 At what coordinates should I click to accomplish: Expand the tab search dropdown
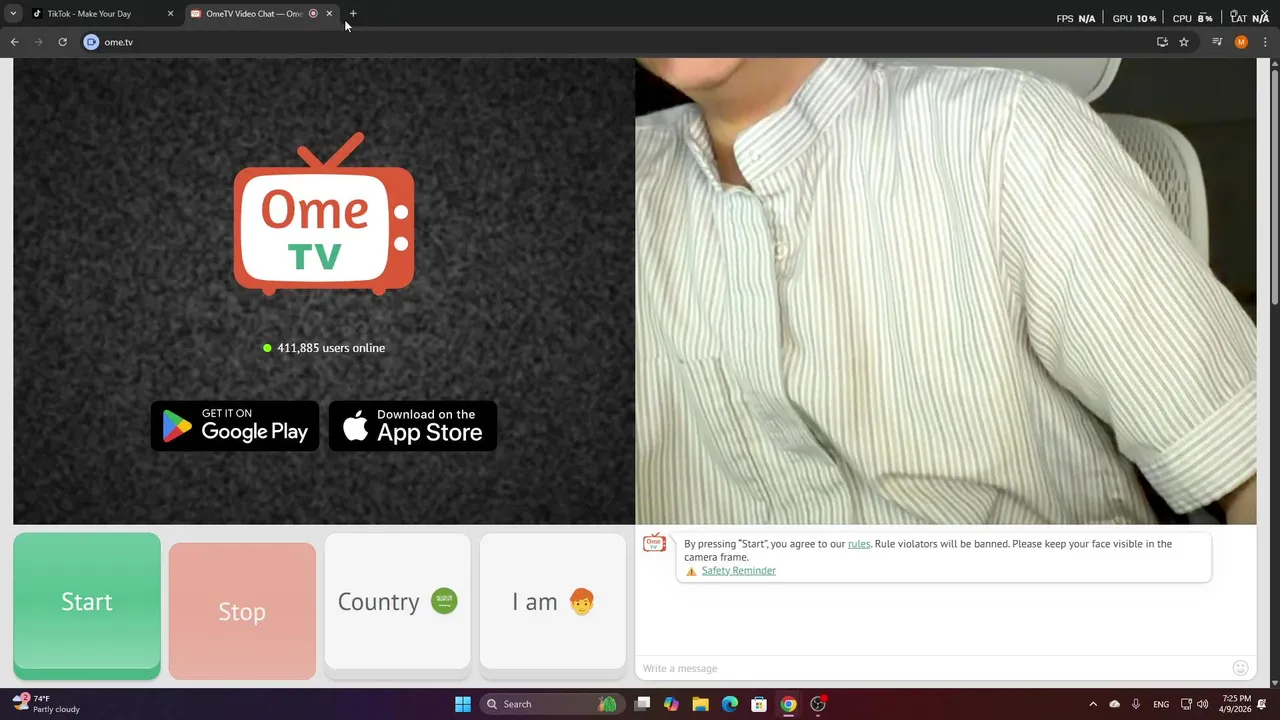tap(13, 14)
